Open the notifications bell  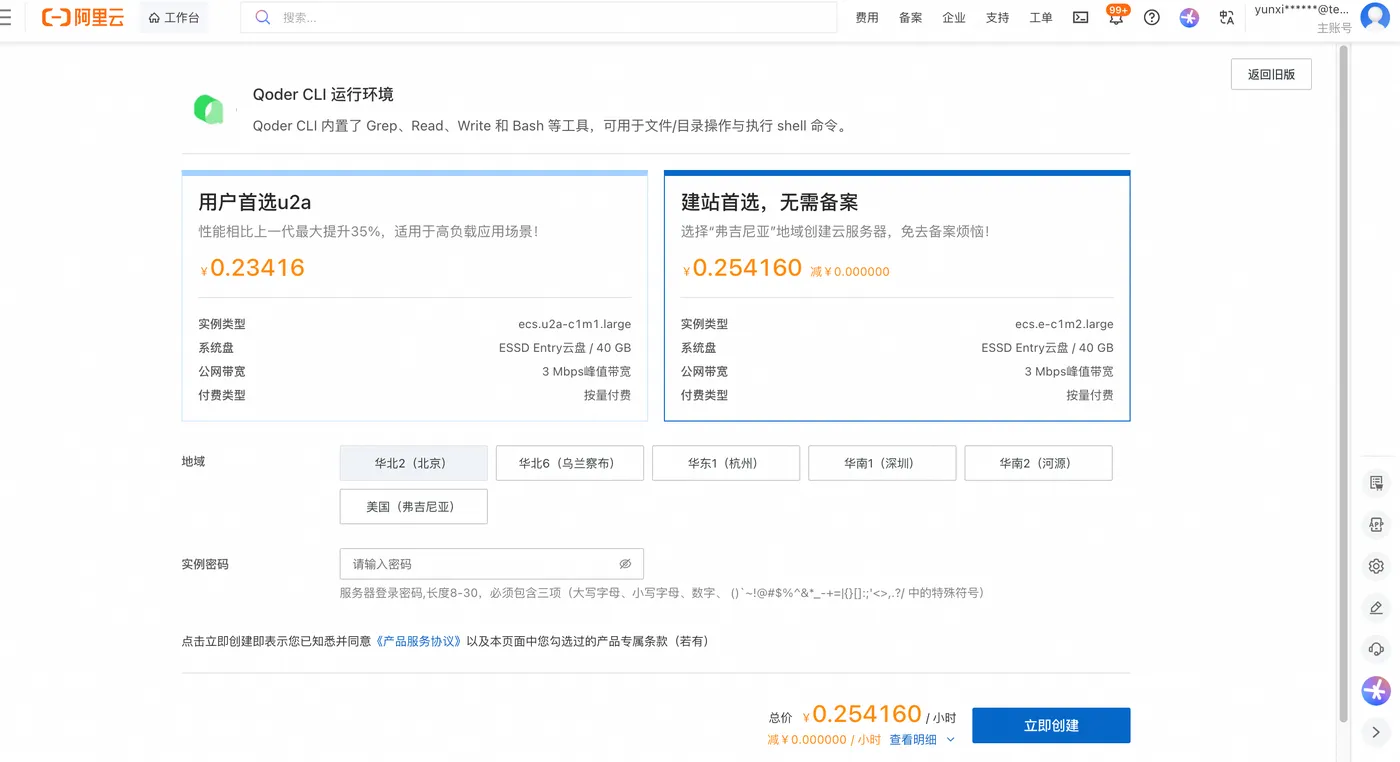pyautogui.click(x=1116, y=18)
